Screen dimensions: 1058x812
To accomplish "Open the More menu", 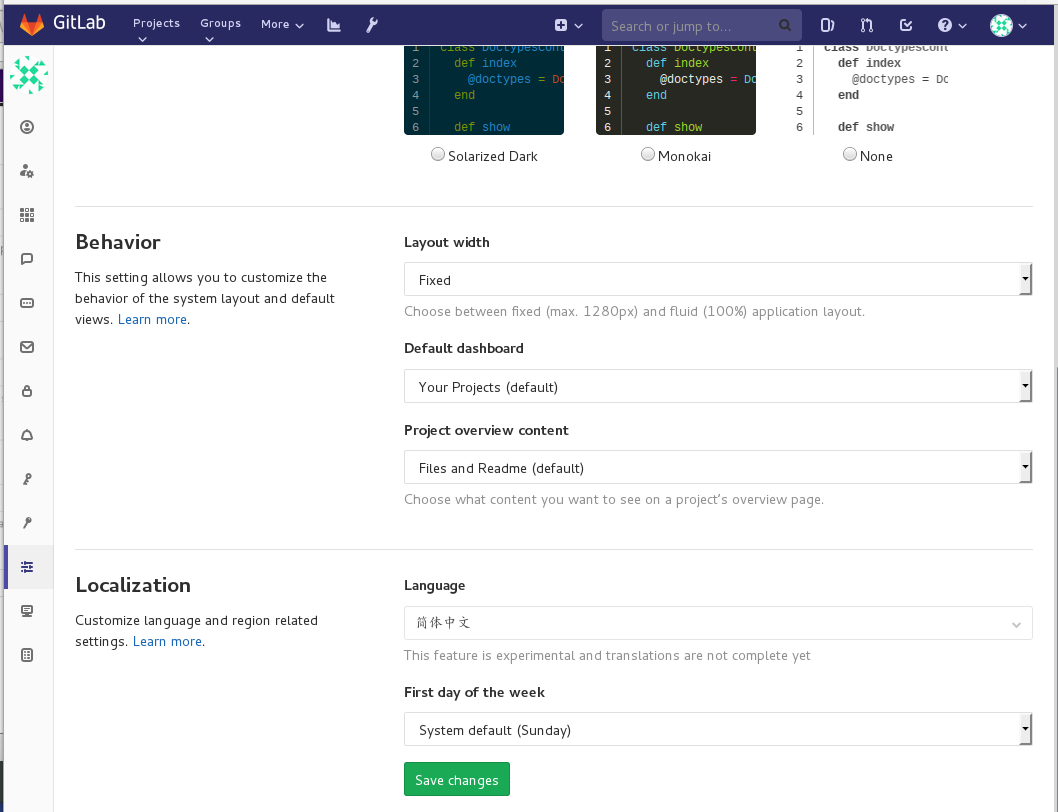I will pyautogui.click(x=282, y=24).
